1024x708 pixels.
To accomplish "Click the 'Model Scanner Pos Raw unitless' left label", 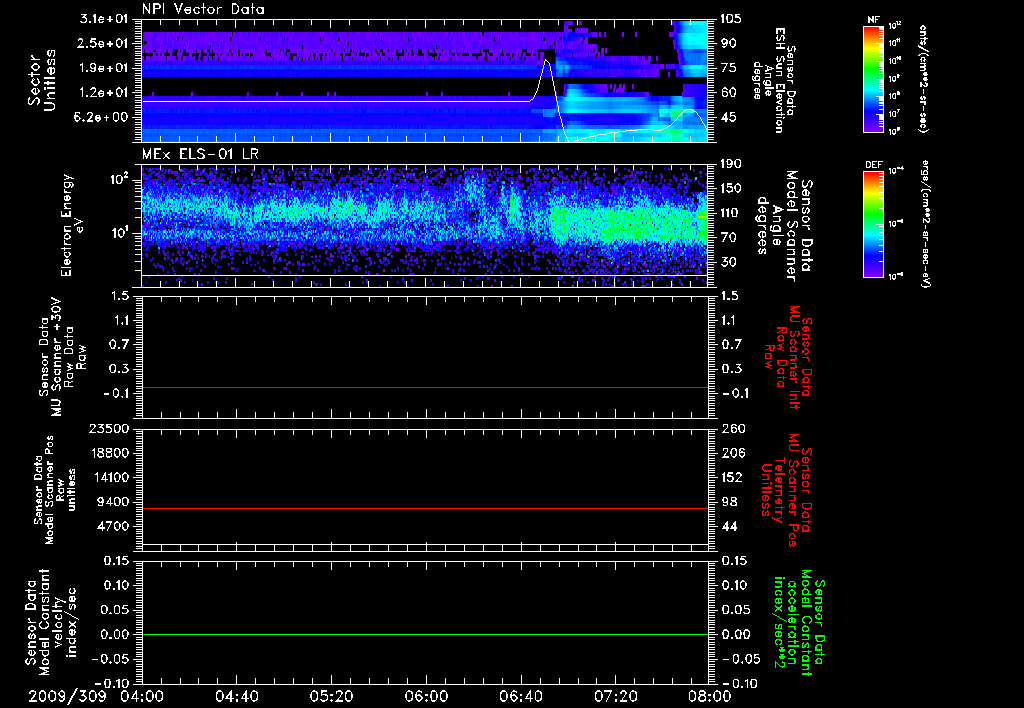I will click(55, 490).
